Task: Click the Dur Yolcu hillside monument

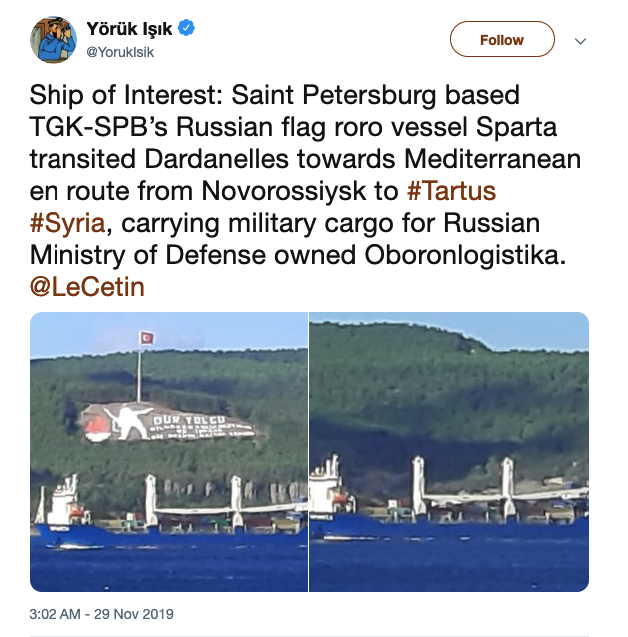Action: (x=170, y=425)
